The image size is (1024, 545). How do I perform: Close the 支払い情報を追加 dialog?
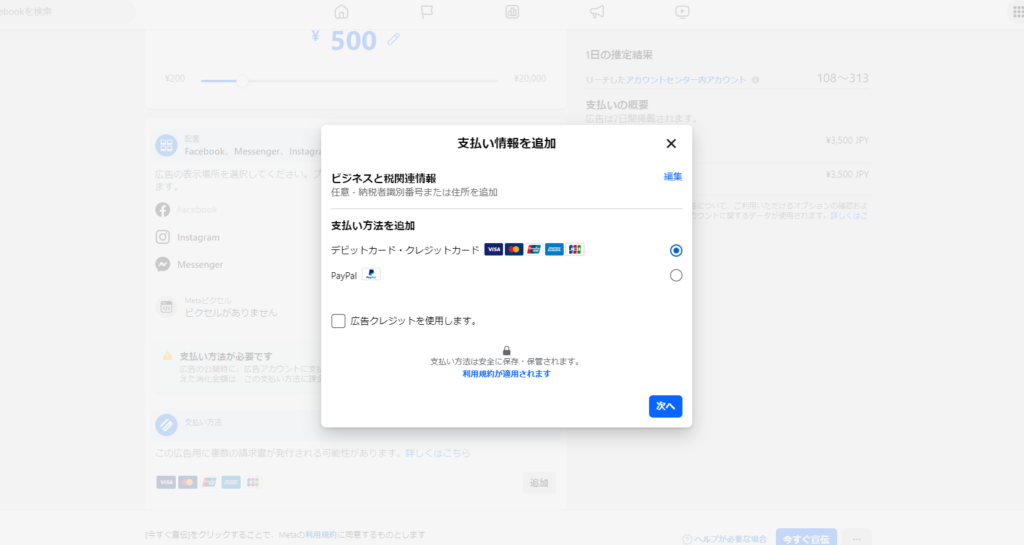671,143
